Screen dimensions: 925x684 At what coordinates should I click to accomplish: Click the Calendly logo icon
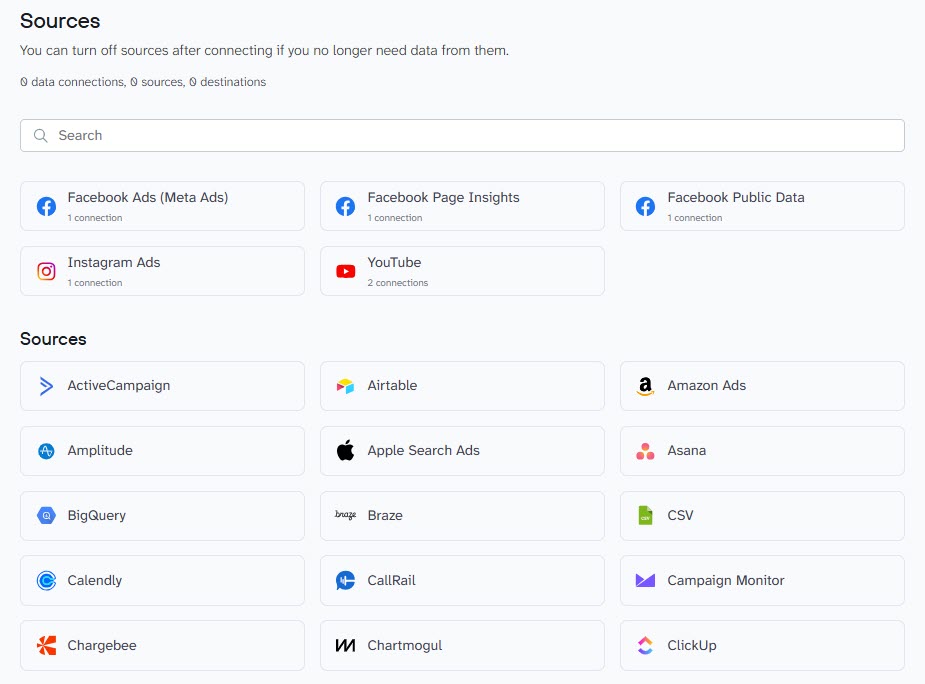[x=46, y=581]
